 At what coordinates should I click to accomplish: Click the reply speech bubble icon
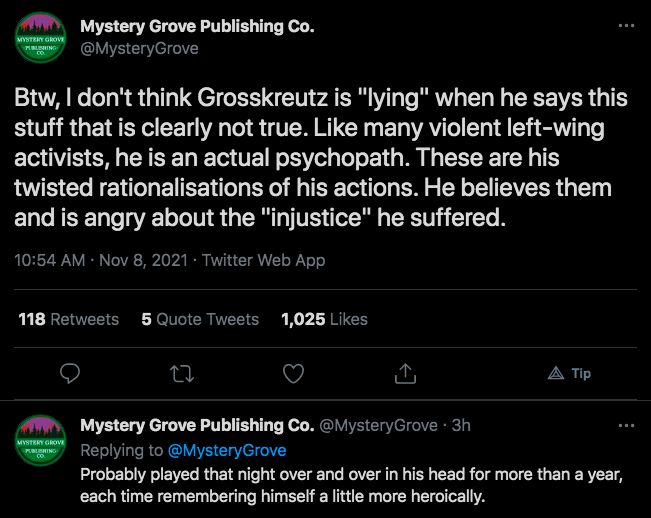pos(70,373)
